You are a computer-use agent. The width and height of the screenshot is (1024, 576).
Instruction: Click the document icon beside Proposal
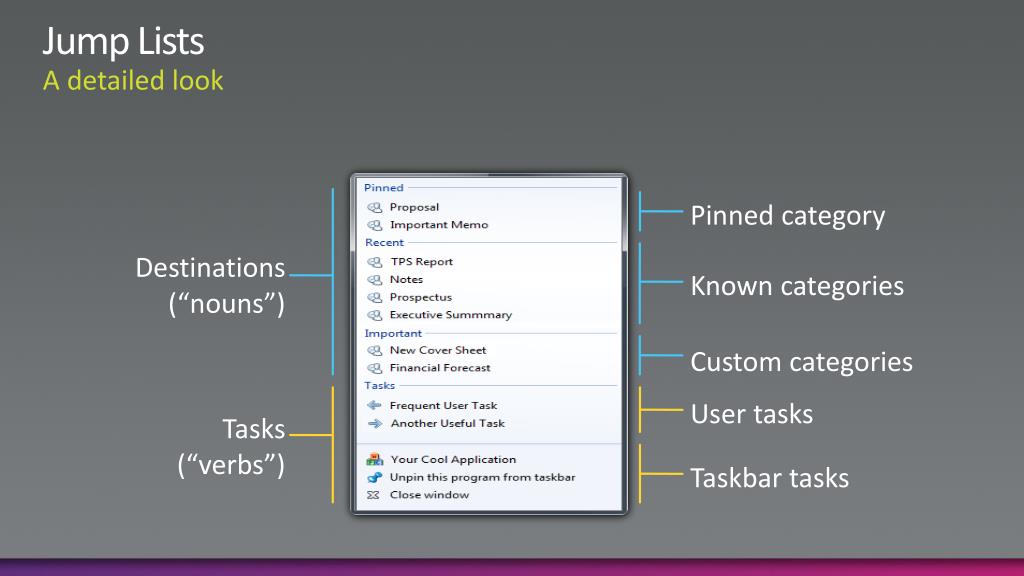[x=374, y=208]
